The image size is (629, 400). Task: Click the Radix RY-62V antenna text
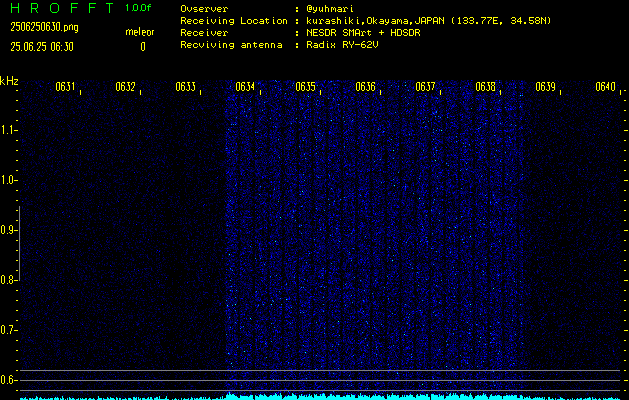[x=342, y=45]
